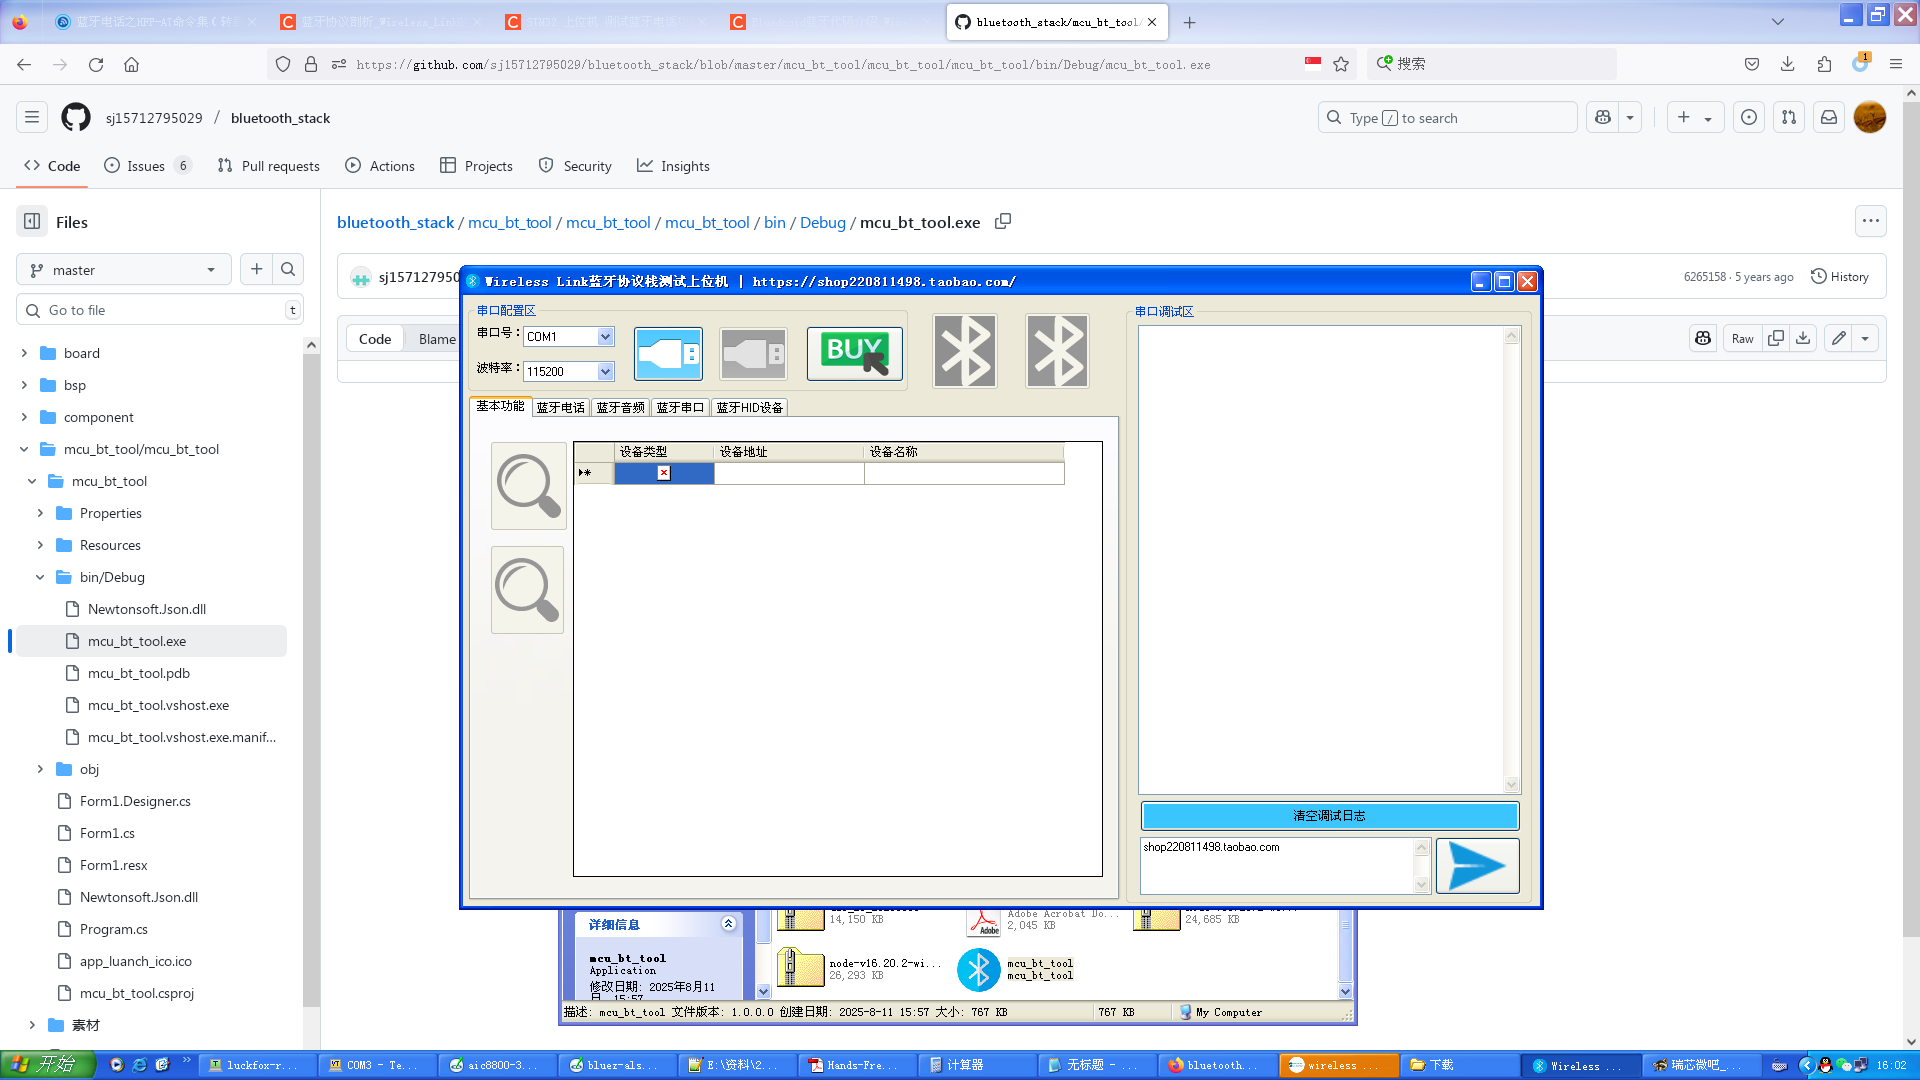The height and width of the screenshot is (1080, 1920).
Task: Click the GitHub Type to search field
Action: tap(1447, 118)
